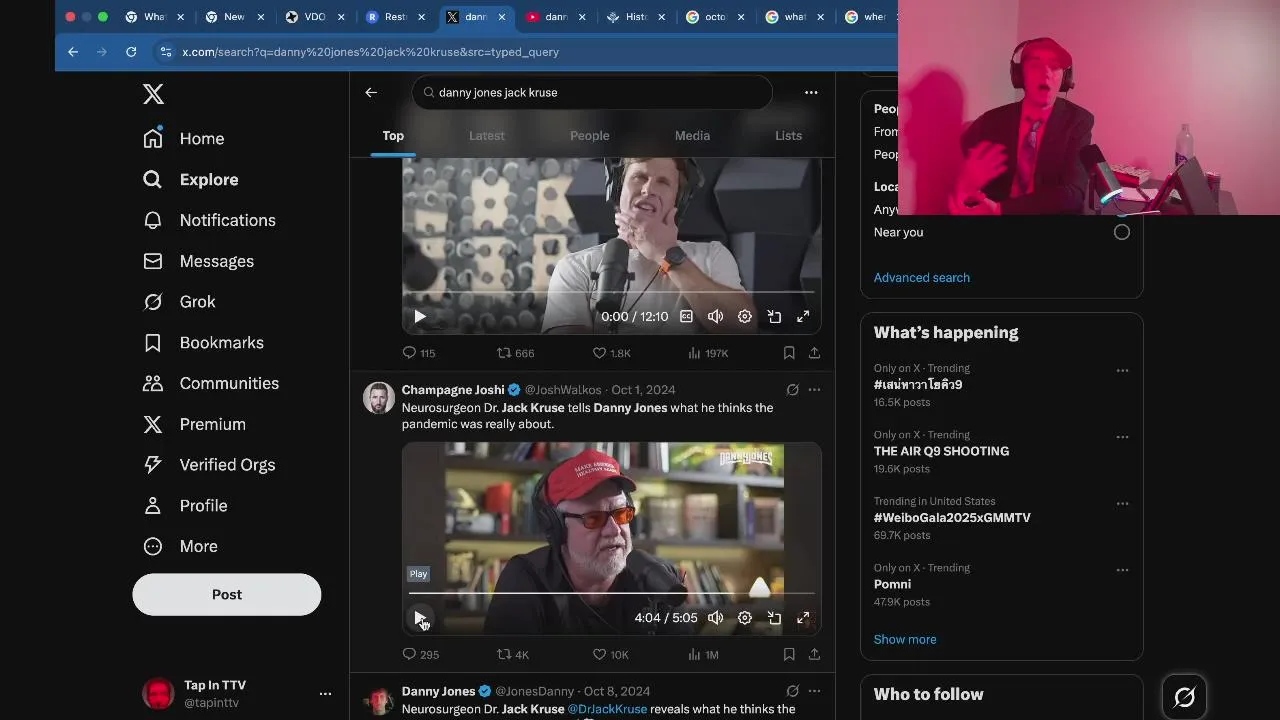Mute the 12:10 video
Viewport: 1280px width, 720px height.
(715, 316)
